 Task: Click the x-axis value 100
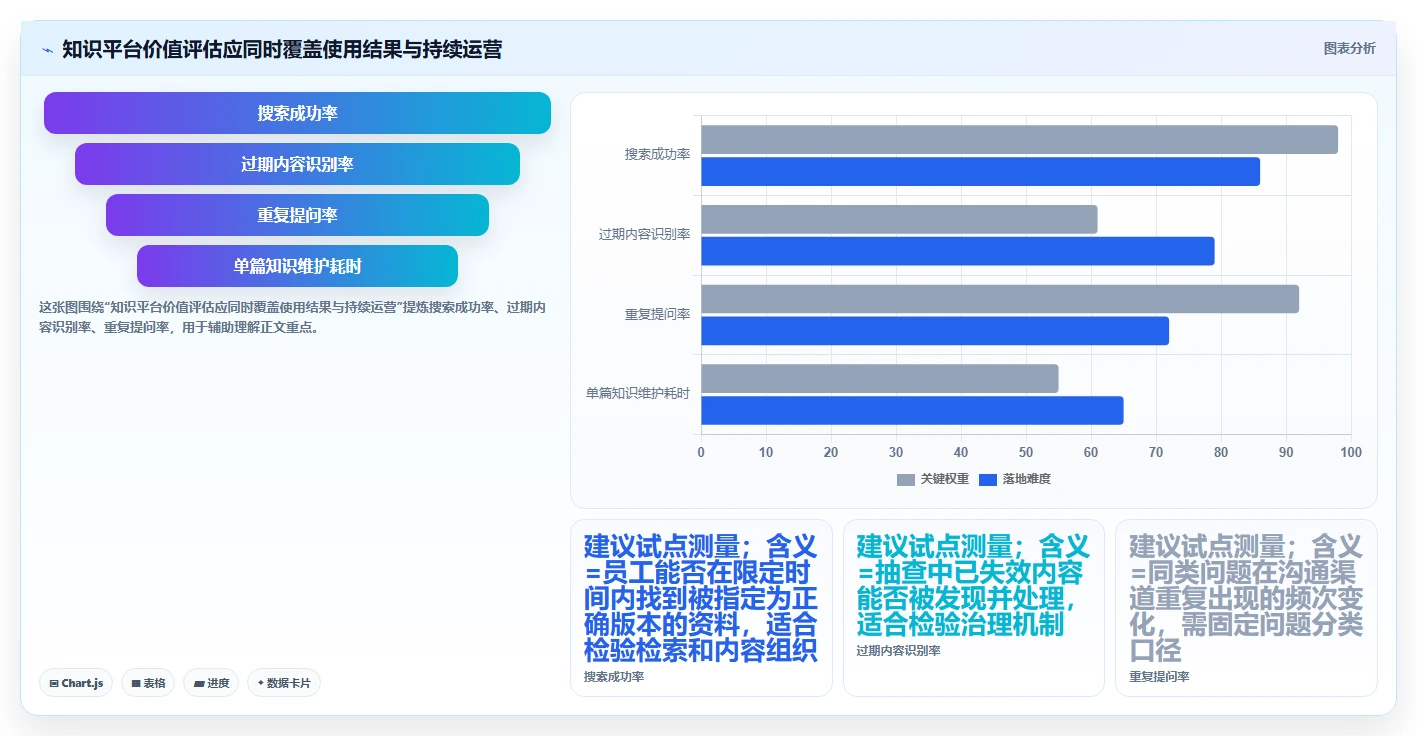tap(1351, 453)
